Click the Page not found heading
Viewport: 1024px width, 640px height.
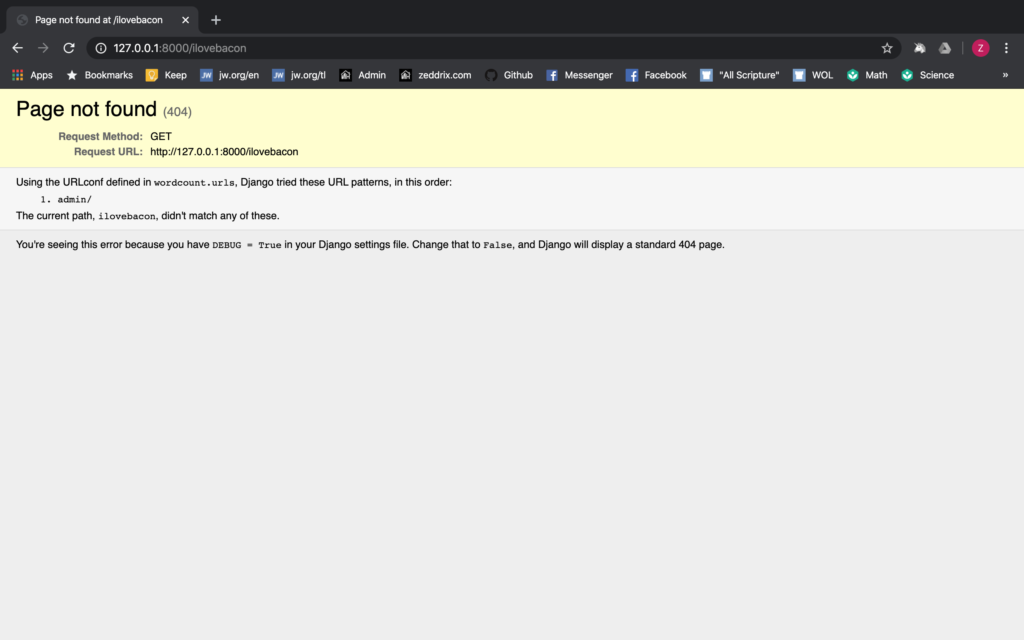(86, 109)
